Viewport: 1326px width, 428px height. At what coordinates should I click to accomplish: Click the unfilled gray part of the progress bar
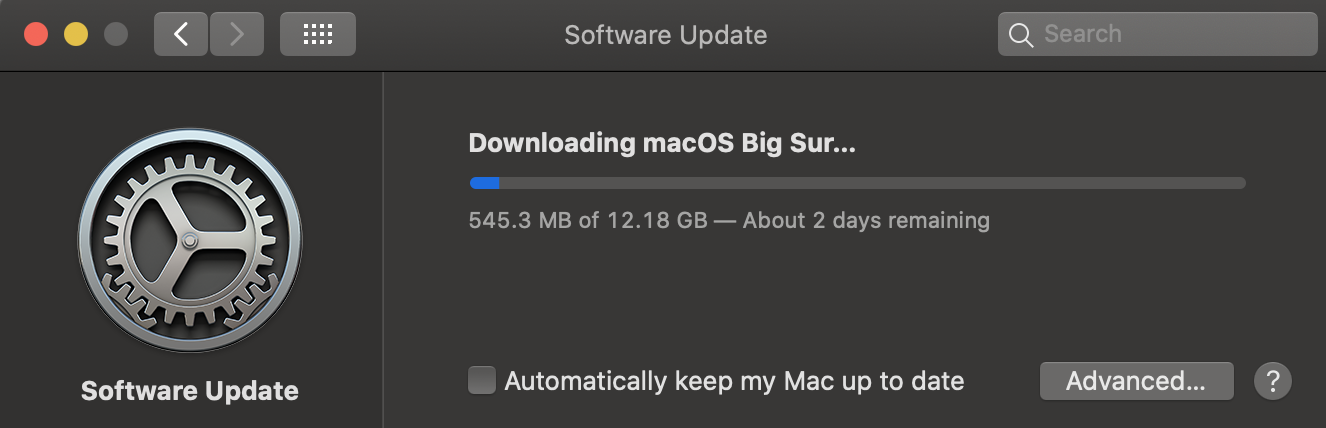pos(870,183)
